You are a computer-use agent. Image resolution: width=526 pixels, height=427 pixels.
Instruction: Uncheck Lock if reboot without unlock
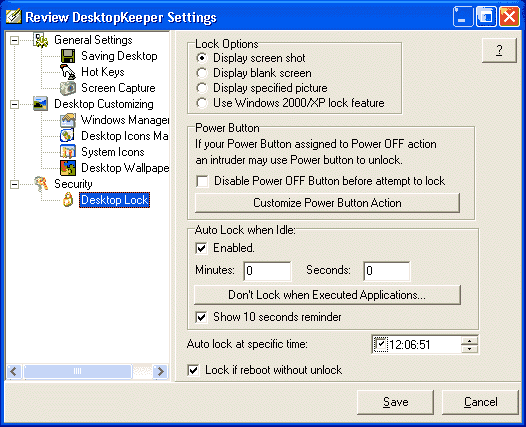(x=194, y=370)
